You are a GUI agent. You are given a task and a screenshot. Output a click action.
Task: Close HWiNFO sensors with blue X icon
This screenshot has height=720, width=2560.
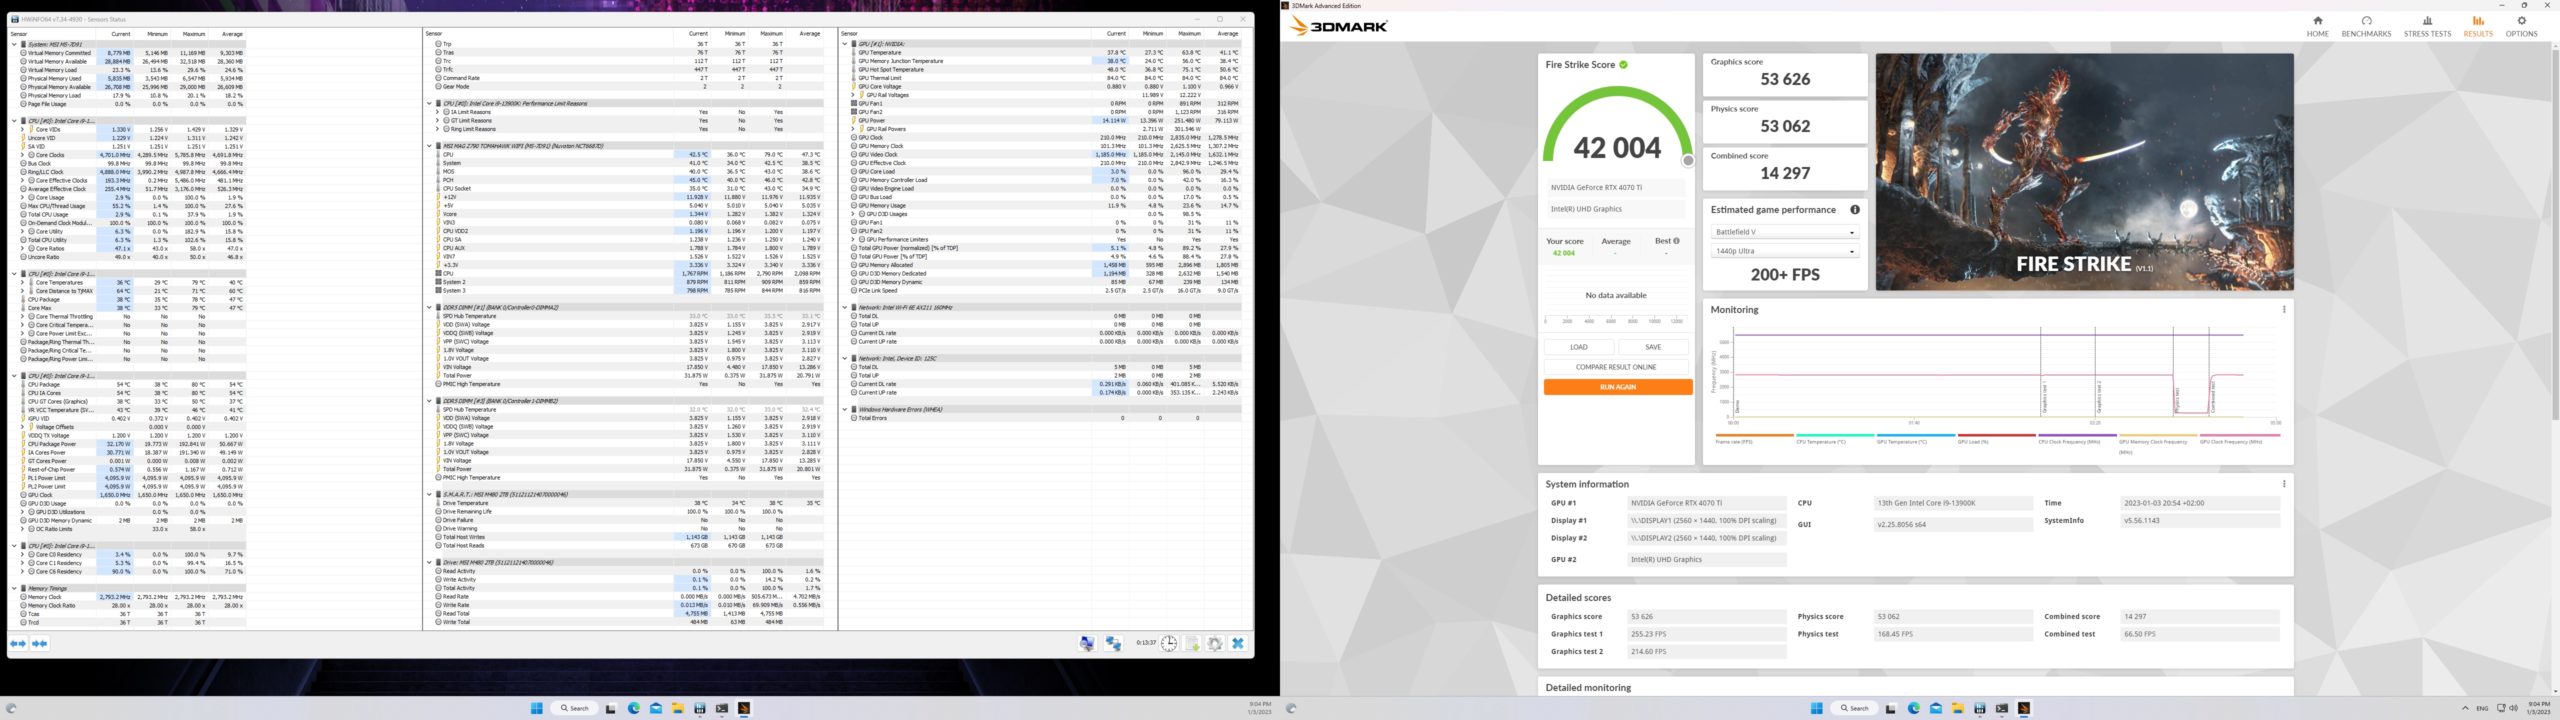click(x=1238, y=644)
